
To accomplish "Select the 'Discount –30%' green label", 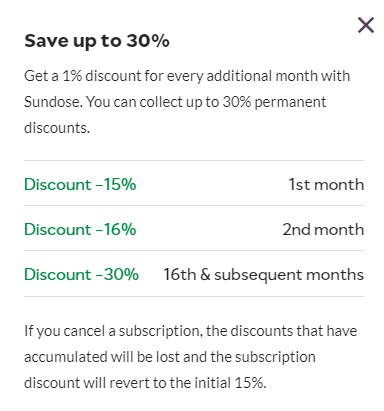I will (81, 274).
